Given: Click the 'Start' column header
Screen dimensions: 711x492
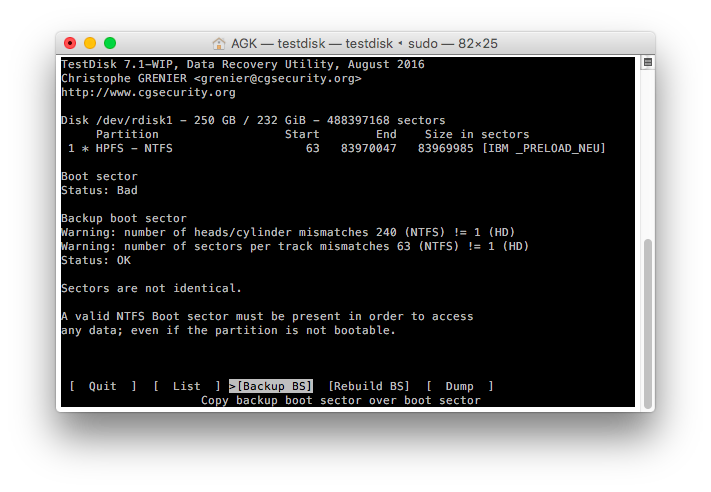Looking at the screenshot, I should point(302,134).
